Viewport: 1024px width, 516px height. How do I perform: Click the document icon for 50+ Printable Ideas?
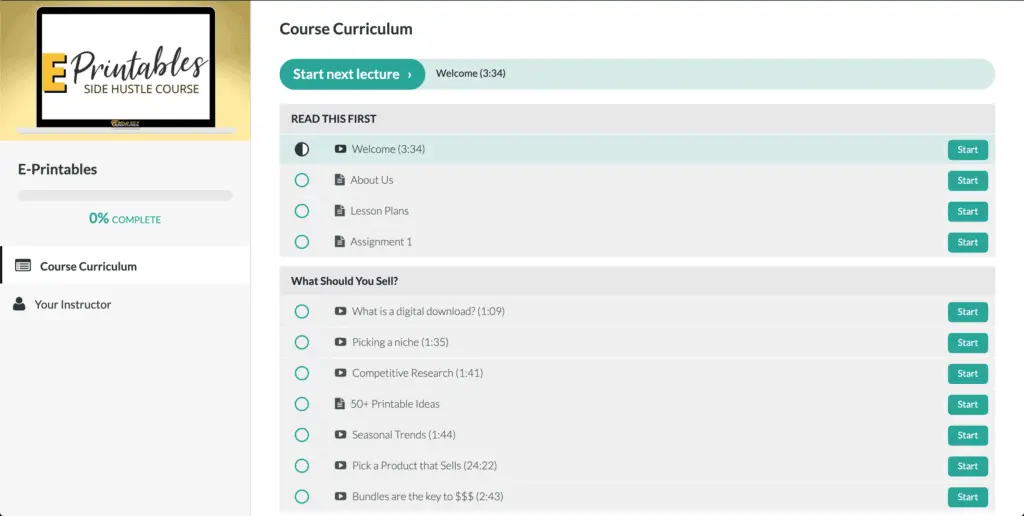point(339,404)
